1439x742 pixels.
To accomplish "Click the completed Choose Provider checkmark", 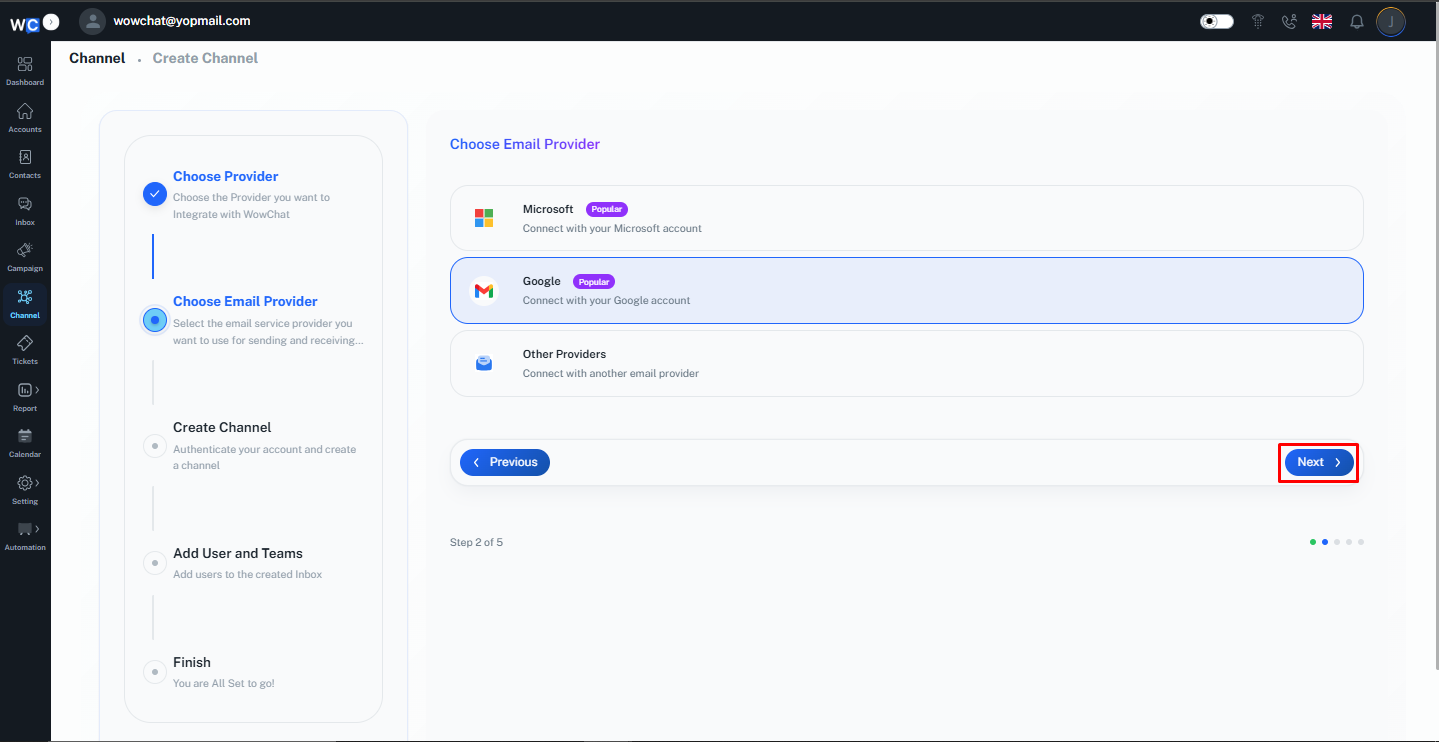I will (x=155, y=194).
